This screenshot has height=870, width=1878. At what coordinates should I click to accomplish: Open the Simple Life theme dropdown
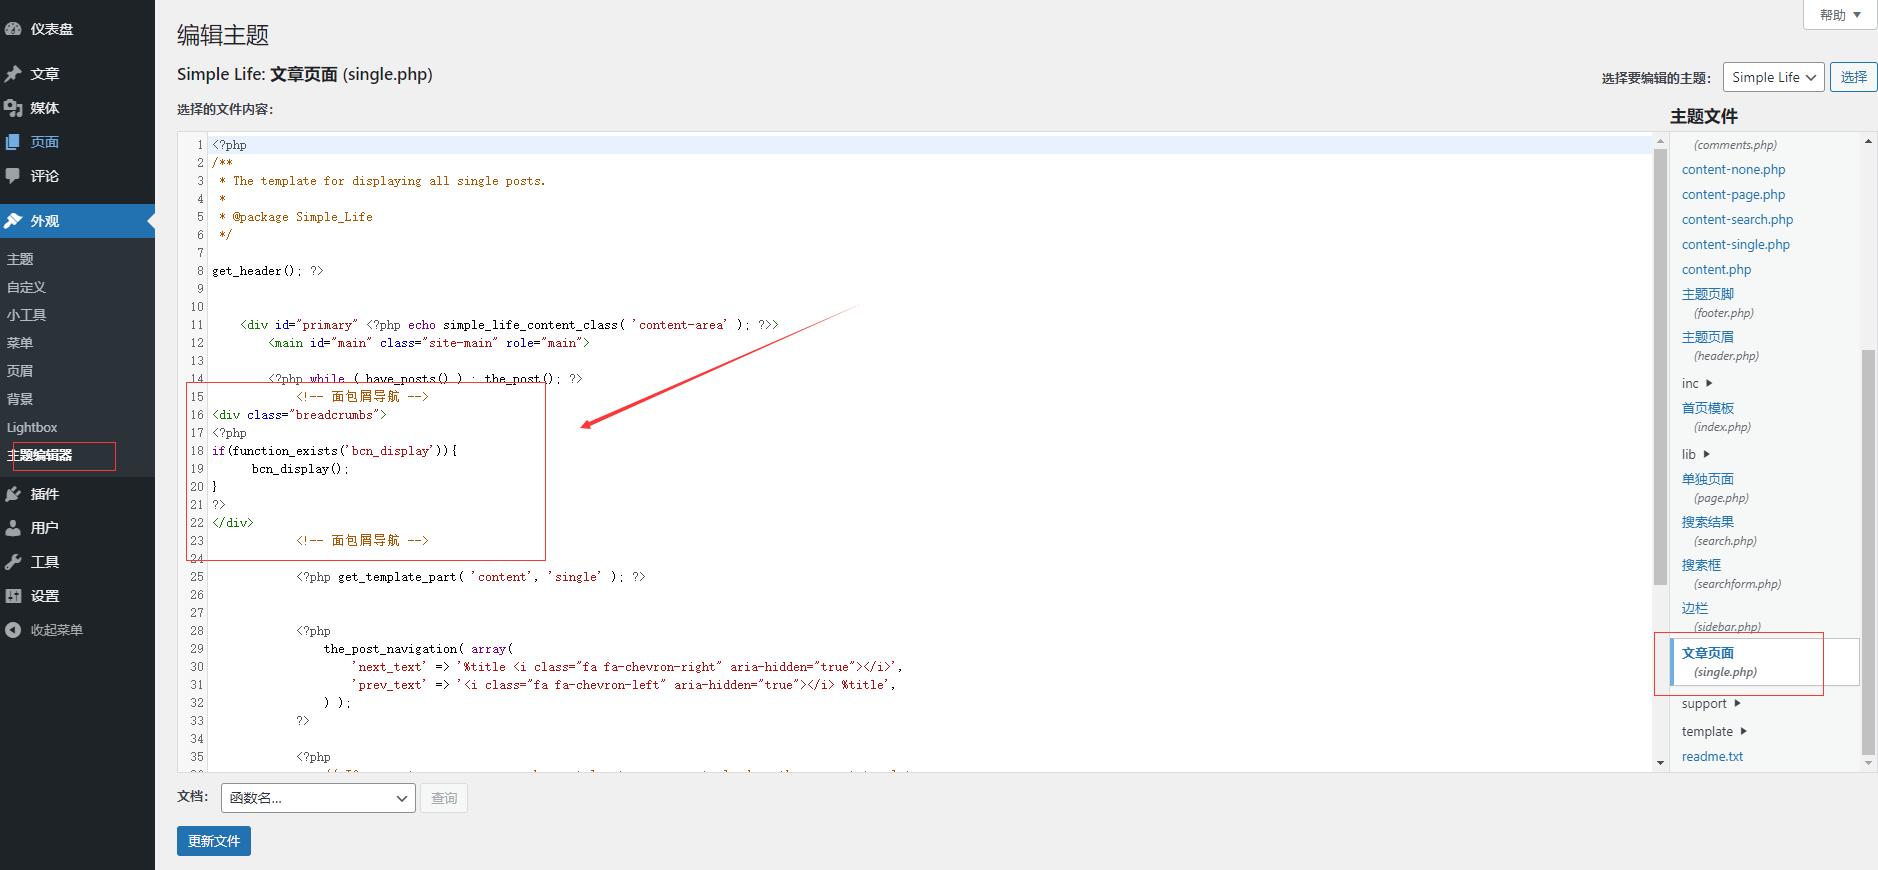pos(1773,77)
